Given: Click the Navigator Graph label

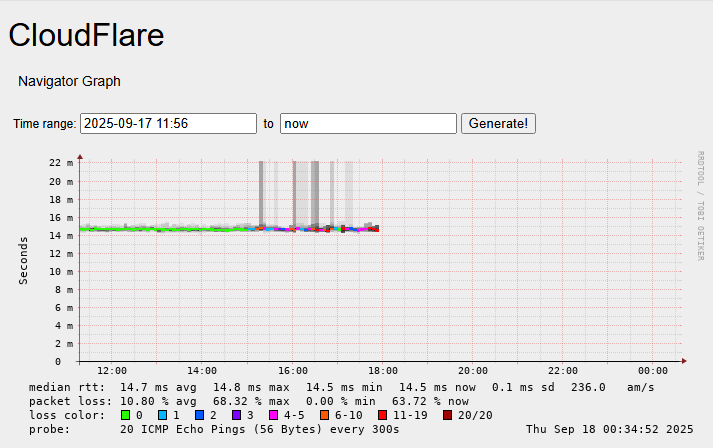Looking at the screenshot, I should pyautogui.click(x=69, y=81).
